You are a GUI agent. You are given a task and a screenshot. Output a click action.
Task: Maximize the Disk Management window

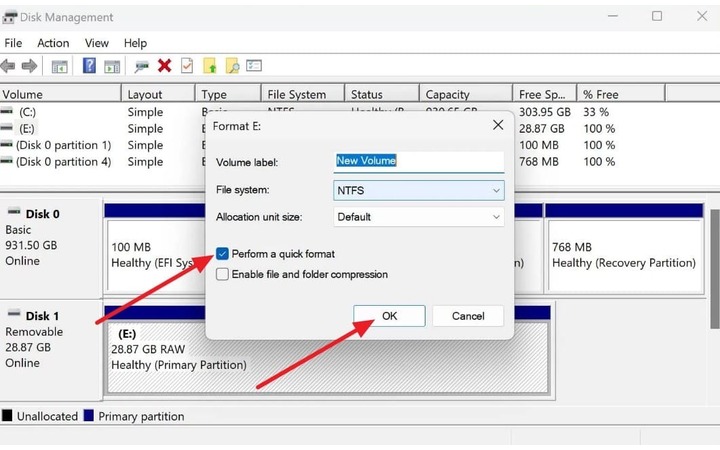[x=657, y=16]
